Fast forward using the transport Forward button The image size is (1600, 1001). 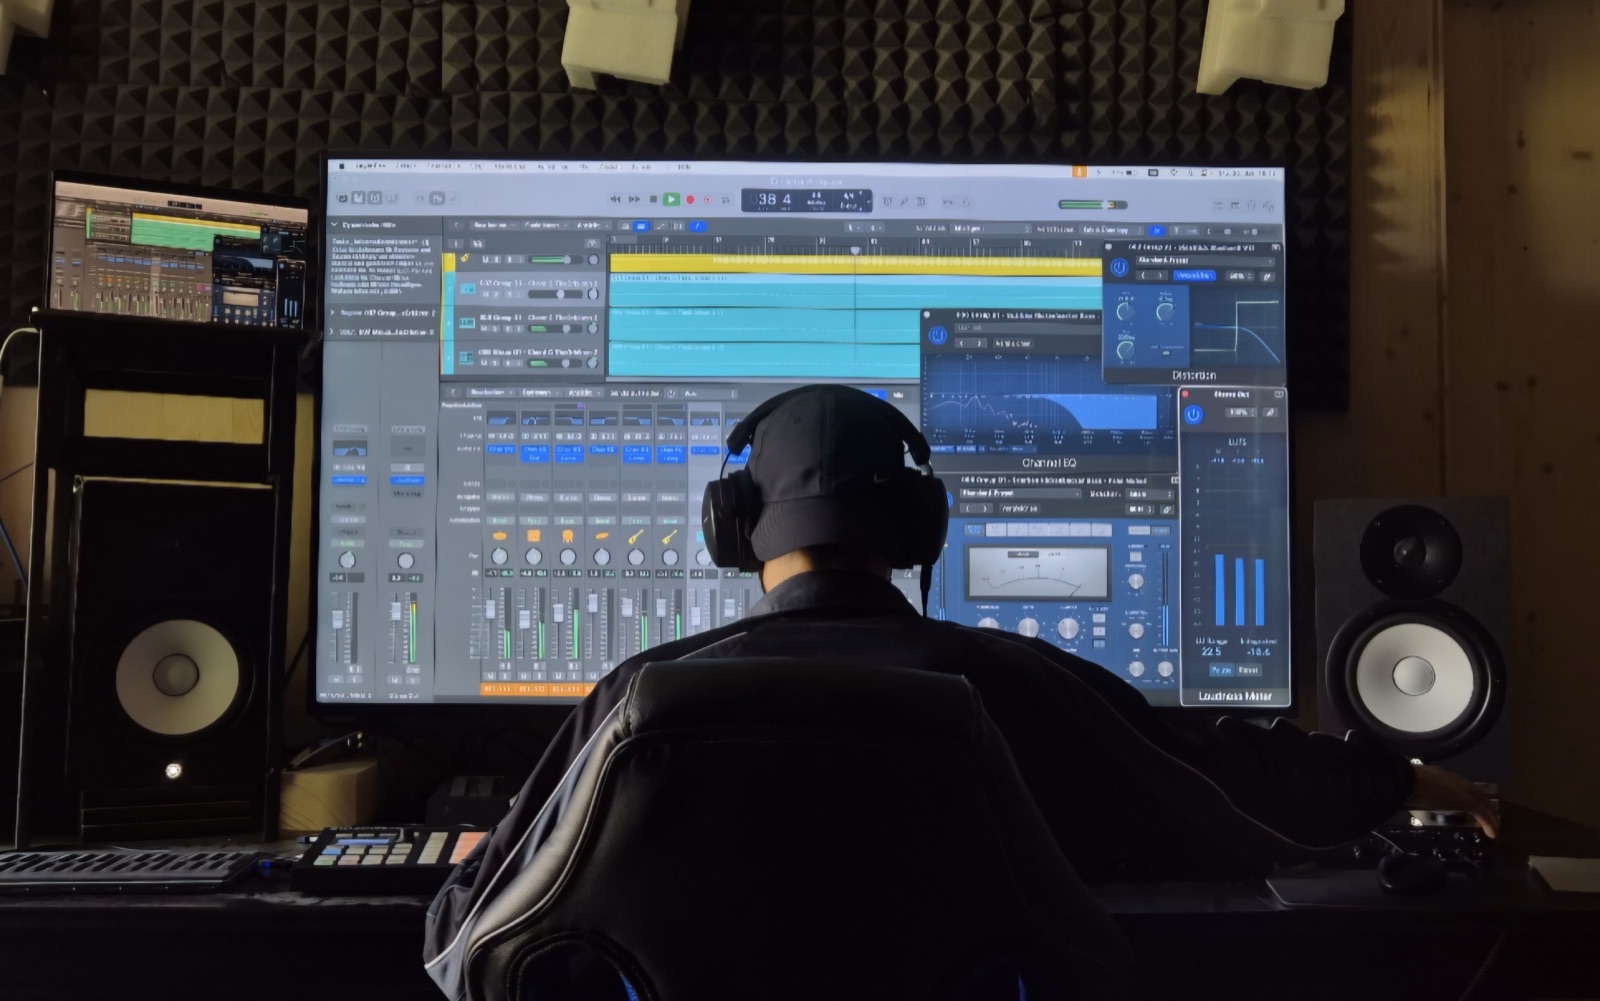[x=634, y=199]
